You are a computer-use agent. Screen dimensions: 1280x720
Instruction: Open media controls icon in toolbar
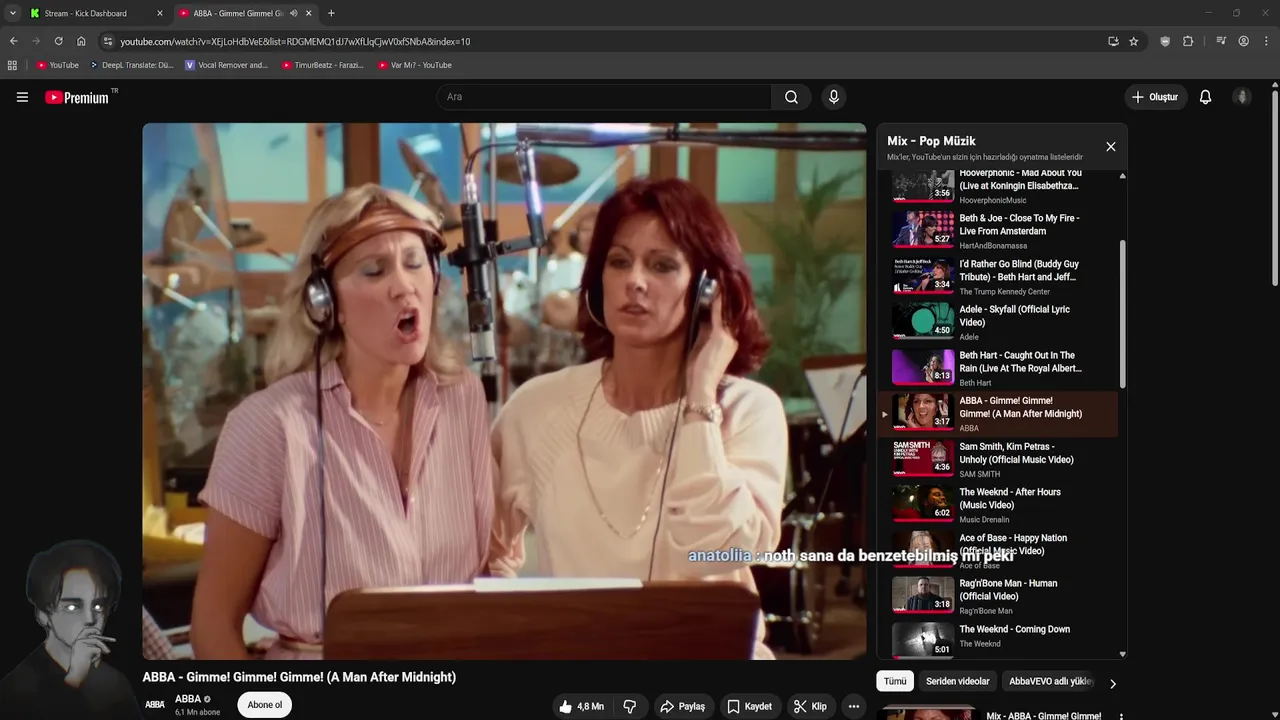coord(1221,41)
